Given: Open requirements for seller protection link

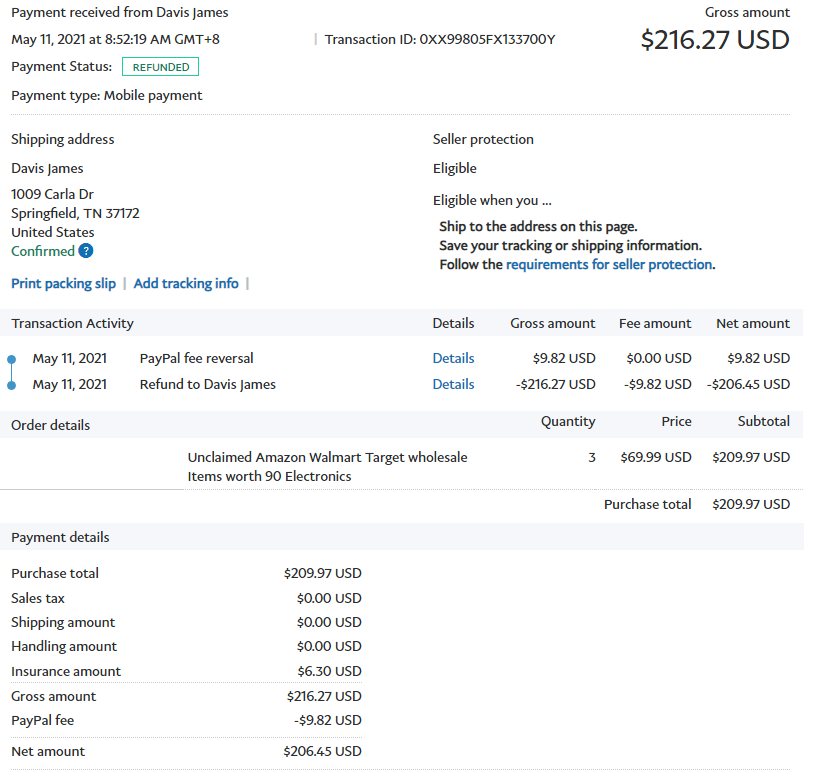Looking at the screenshot, I should tap(609, 265).
